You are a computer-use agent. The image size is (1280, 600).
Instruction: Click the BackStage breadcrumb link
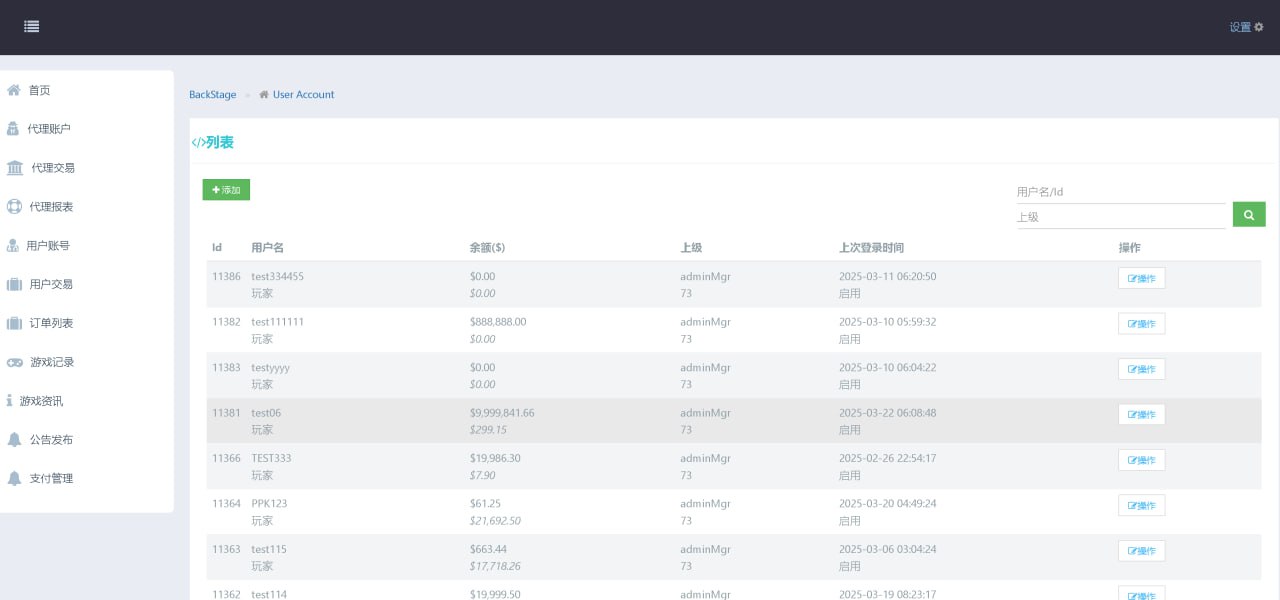212,95
